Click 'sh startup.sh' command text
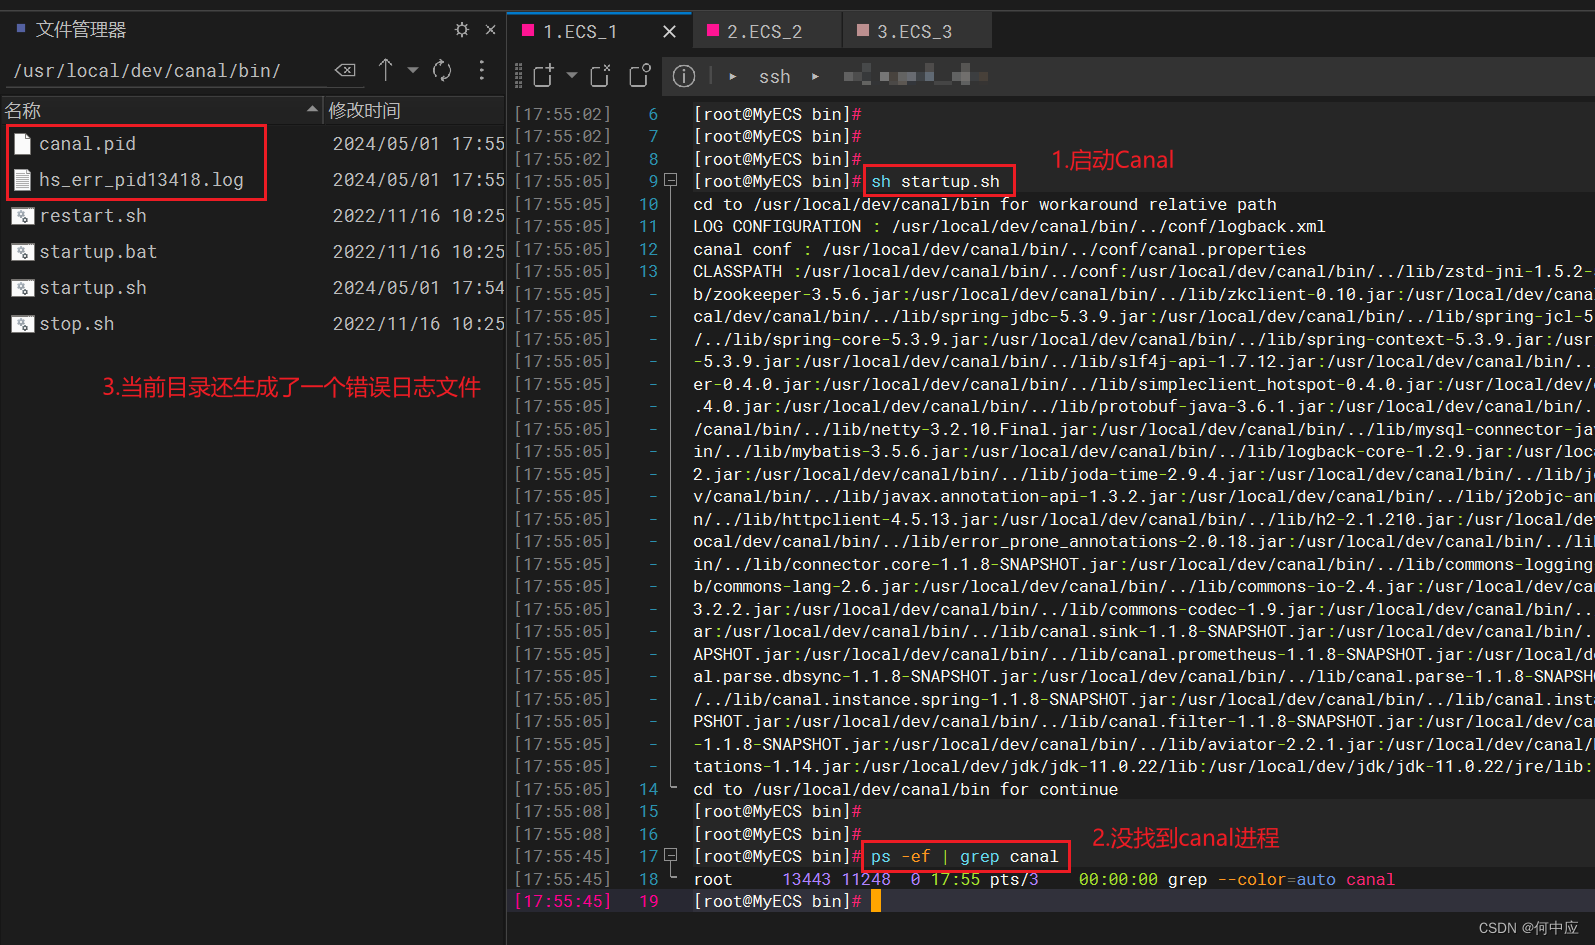 click(x=935, y=182)
